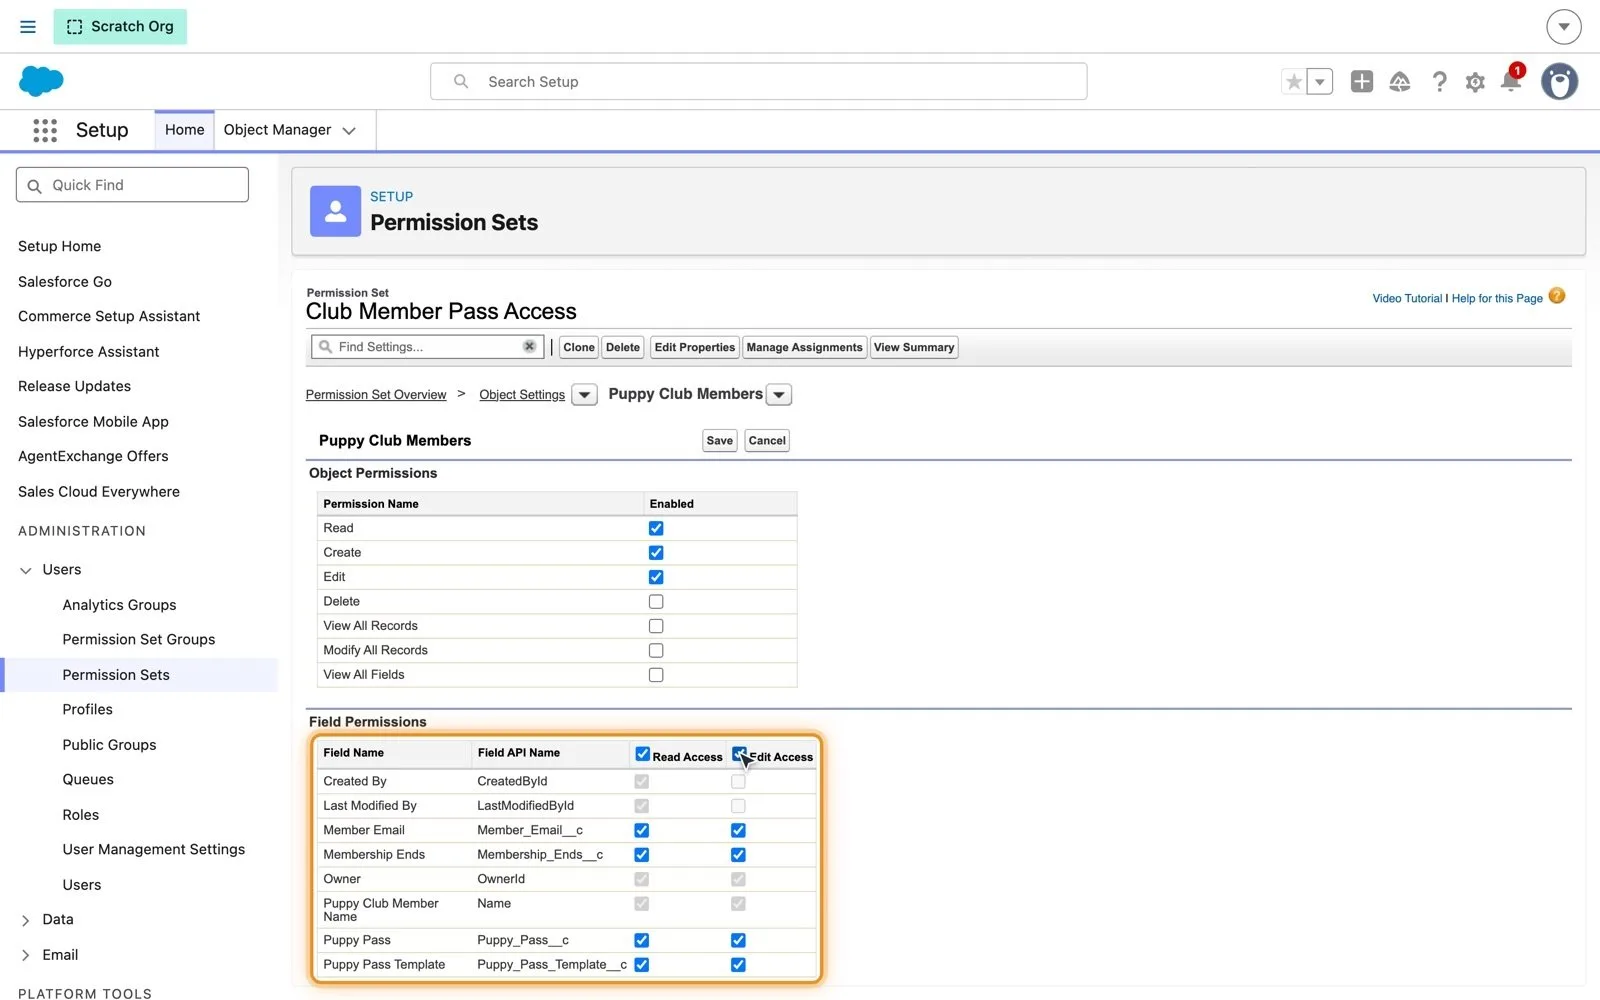This screenshot has width=1600, height=1000.
Task: Click the Salesforce cloud logo
Action: click(41, 81)
